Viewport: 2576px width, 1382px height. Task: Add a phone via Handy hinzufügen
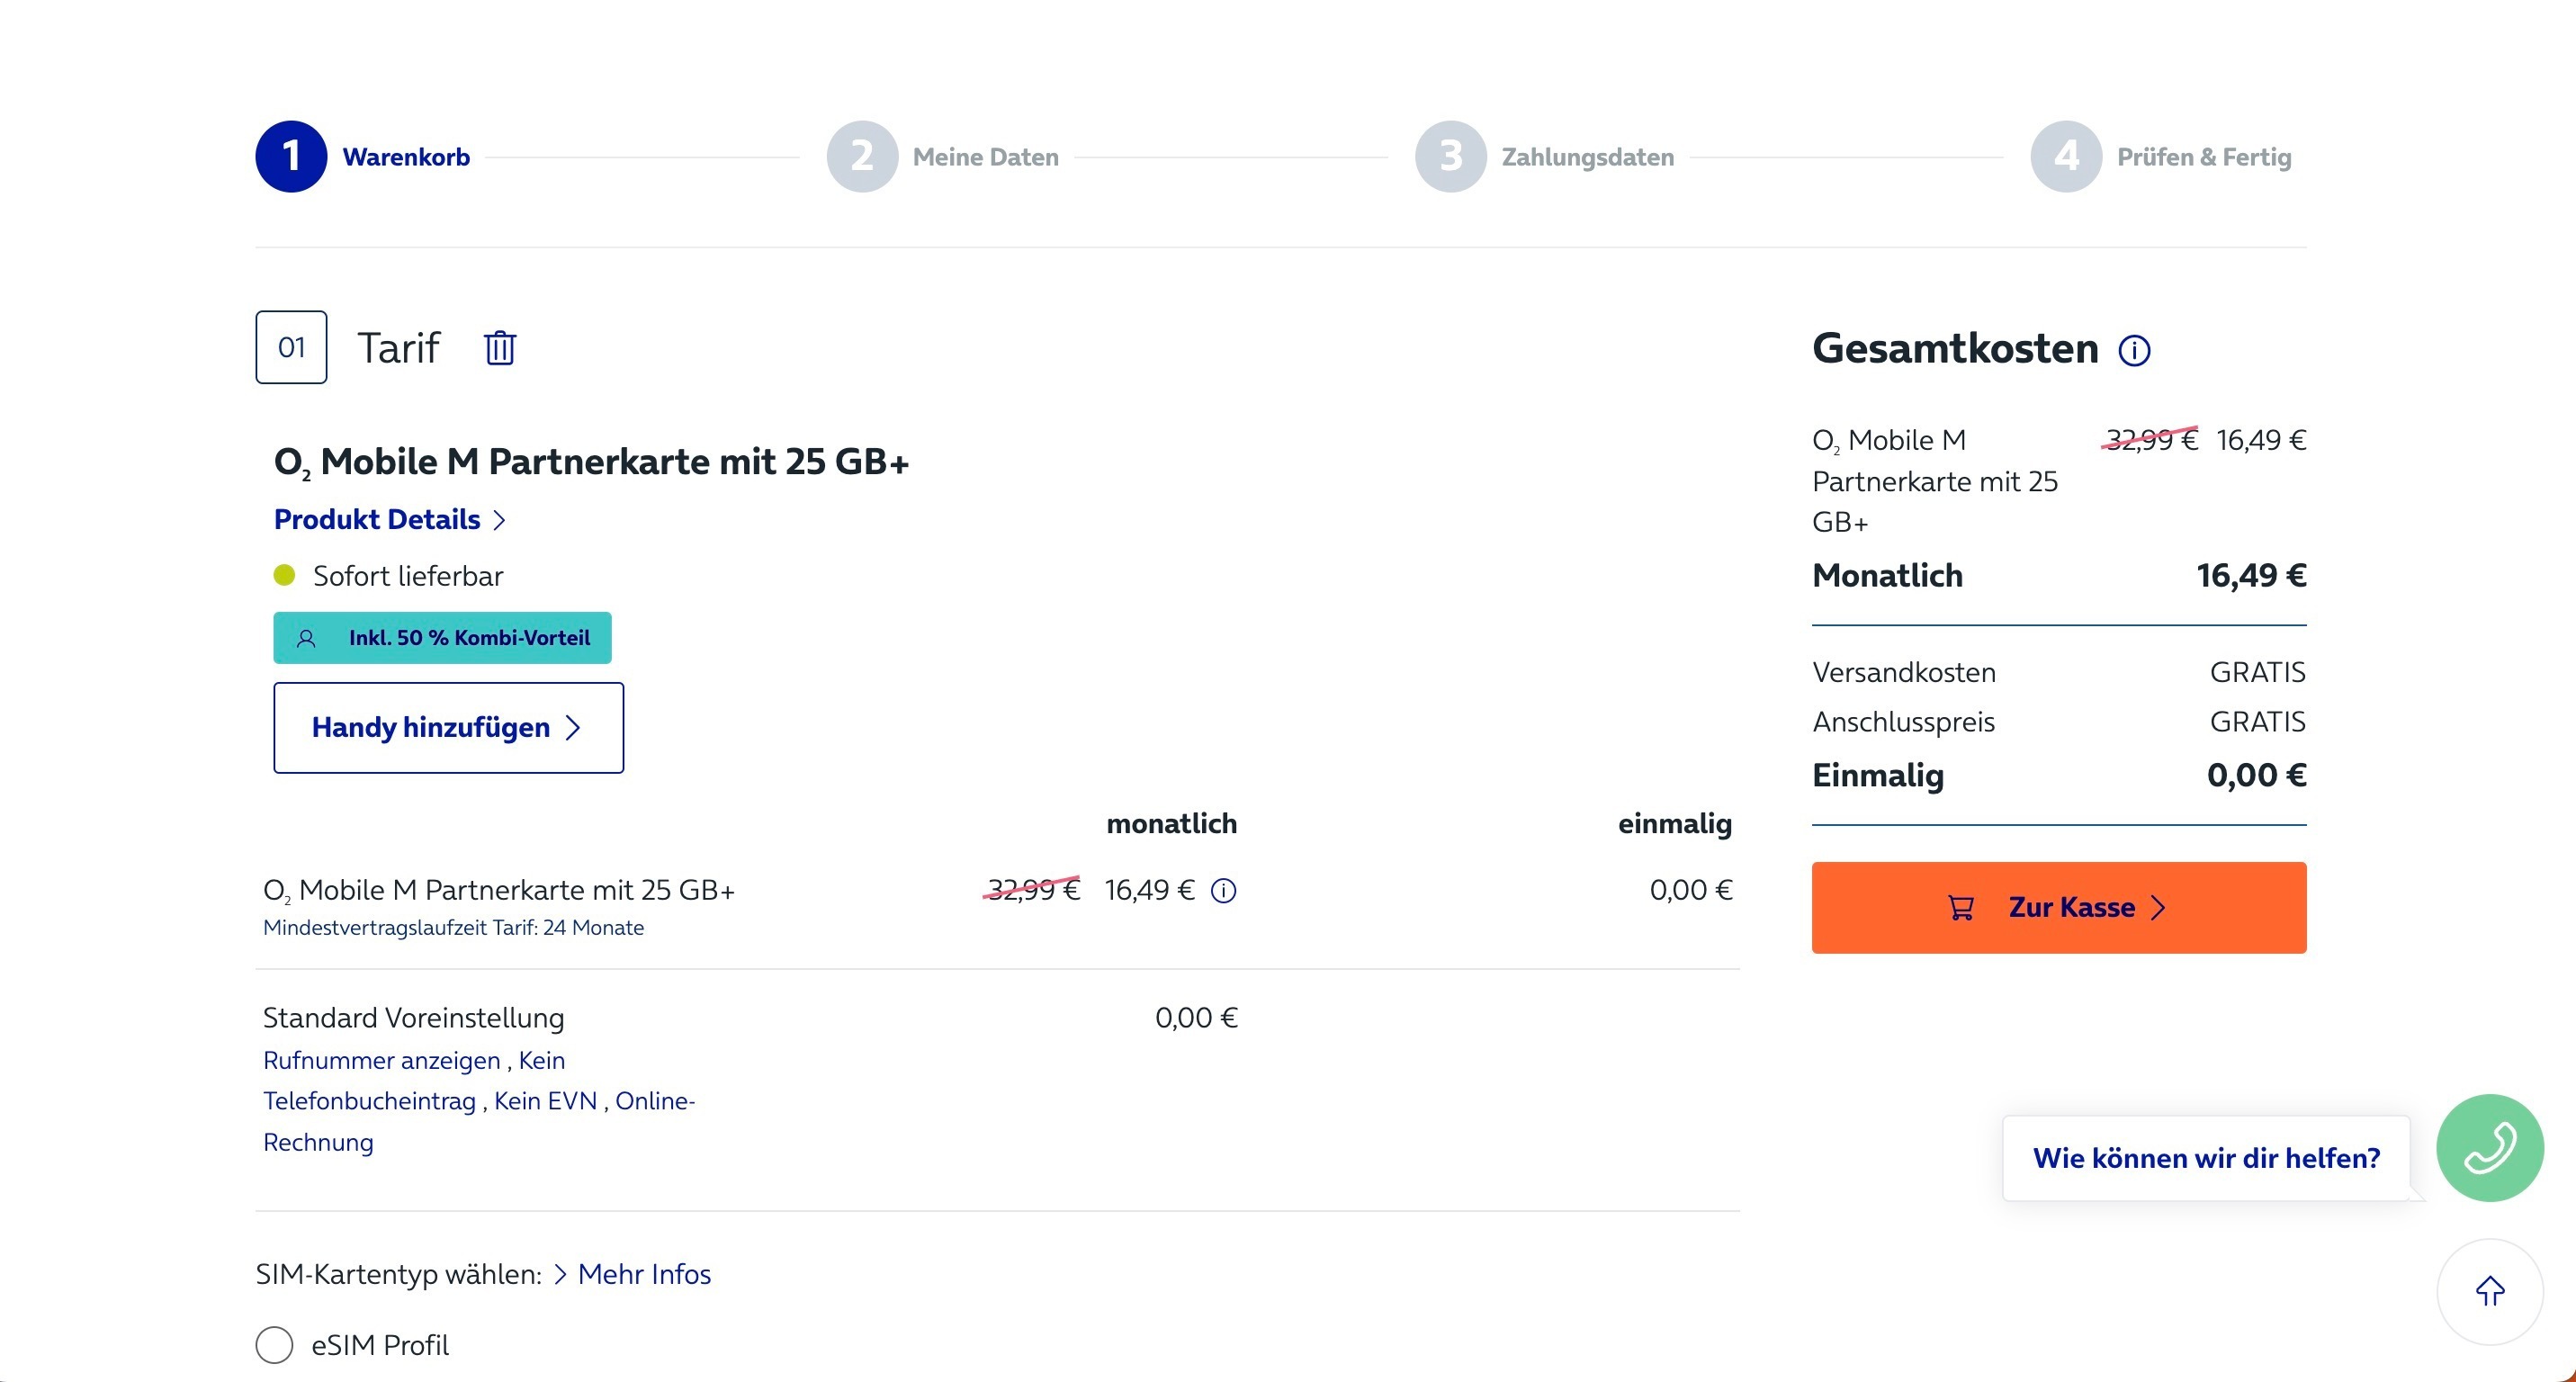click(449, 728)
